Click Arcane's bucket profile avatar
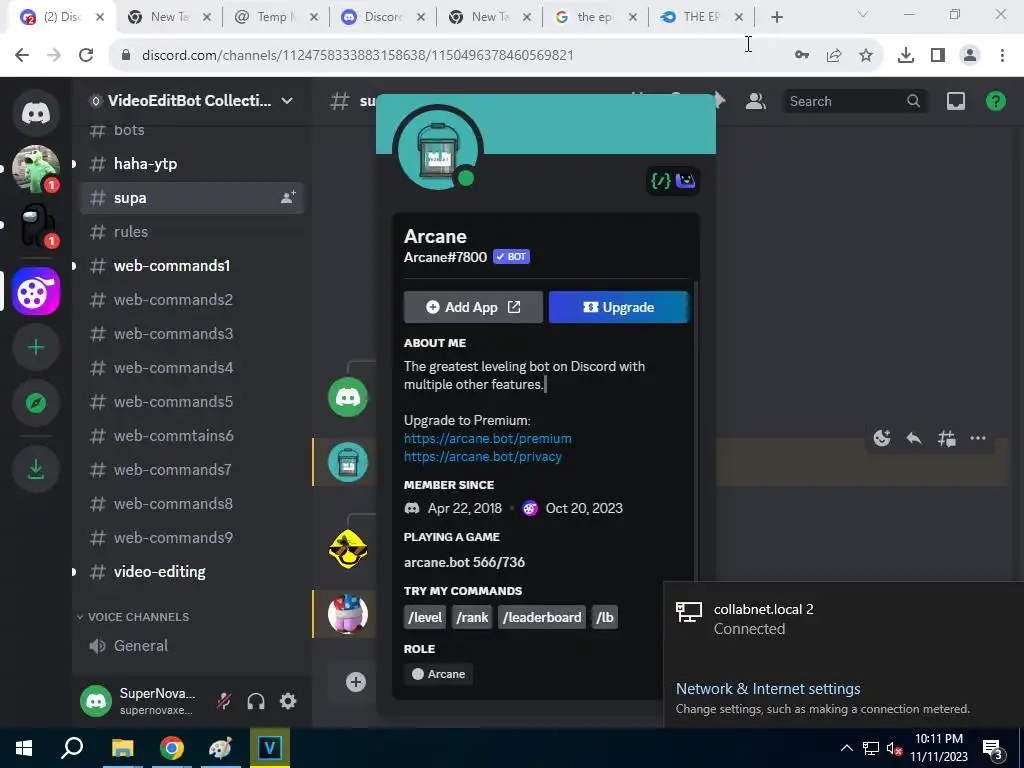 point(438,150)
